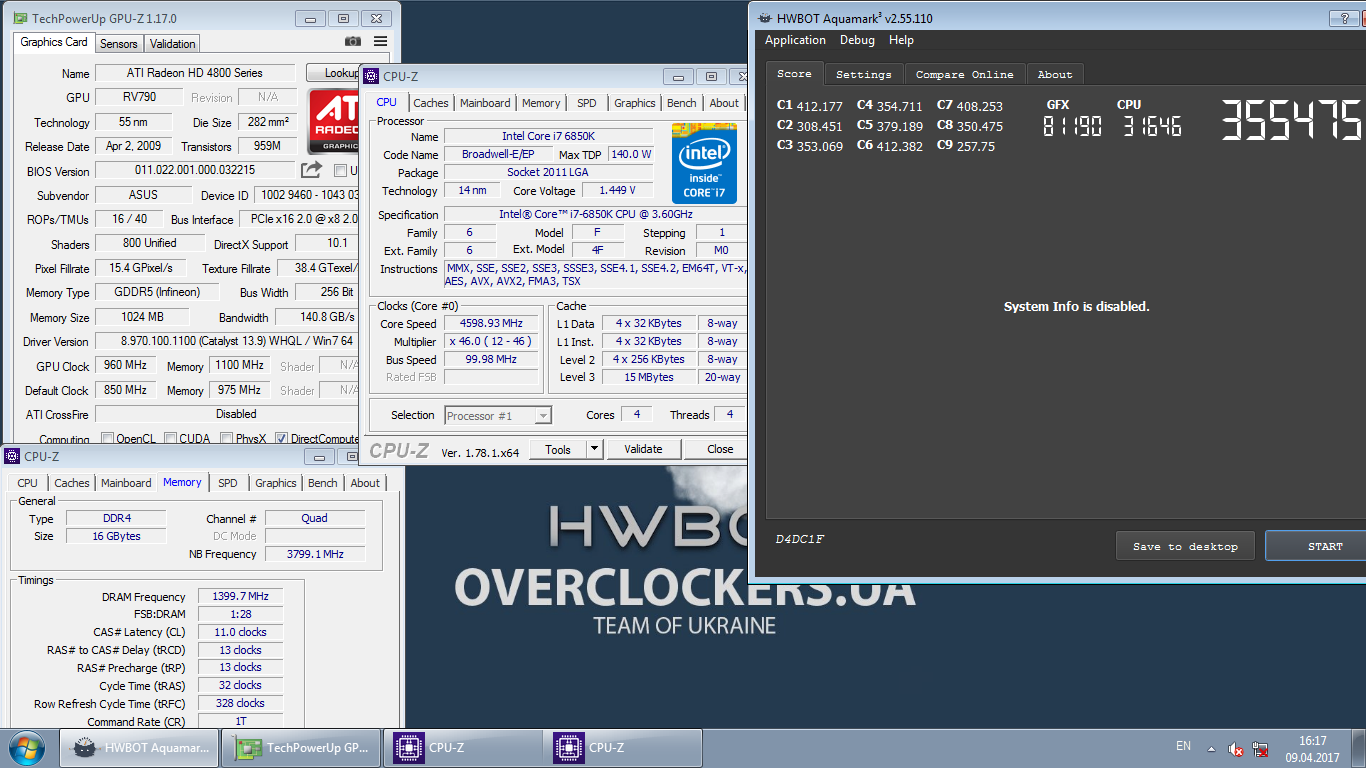
Task: Click the Show desktop strip beside the clock
Action: click(x=1359, y=748)
